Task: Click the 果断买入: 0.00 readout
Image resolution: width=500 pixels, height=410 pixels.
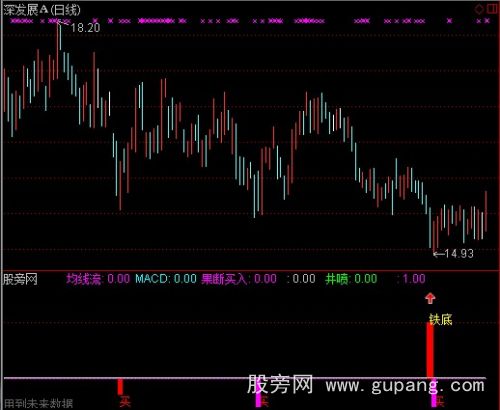Action: tap(239, 279)
